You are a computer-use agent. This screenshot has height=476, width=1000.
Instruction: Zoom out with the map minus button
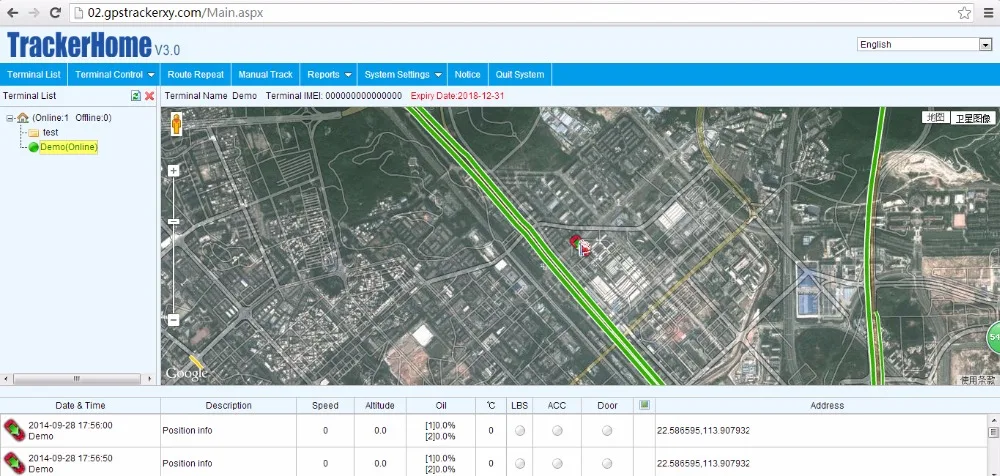174,320
